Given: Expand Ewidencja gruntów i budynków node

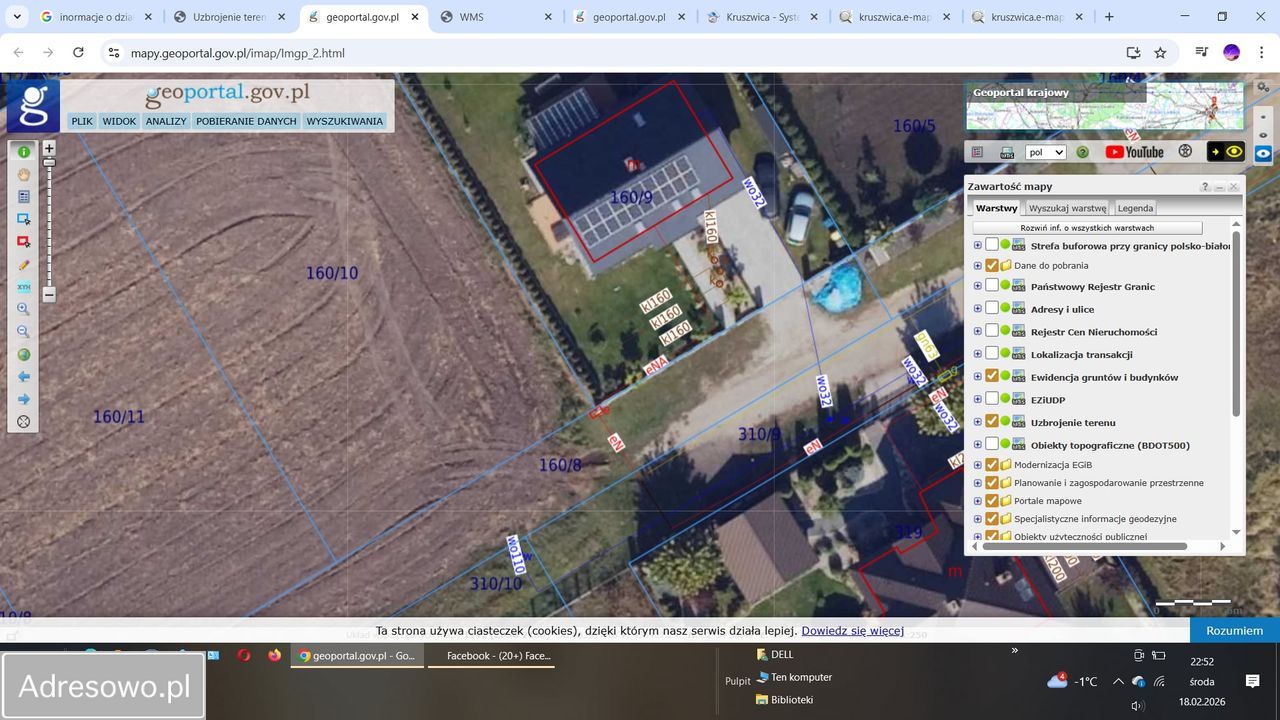Looking at the screenshot, I should tap(978, 377).
